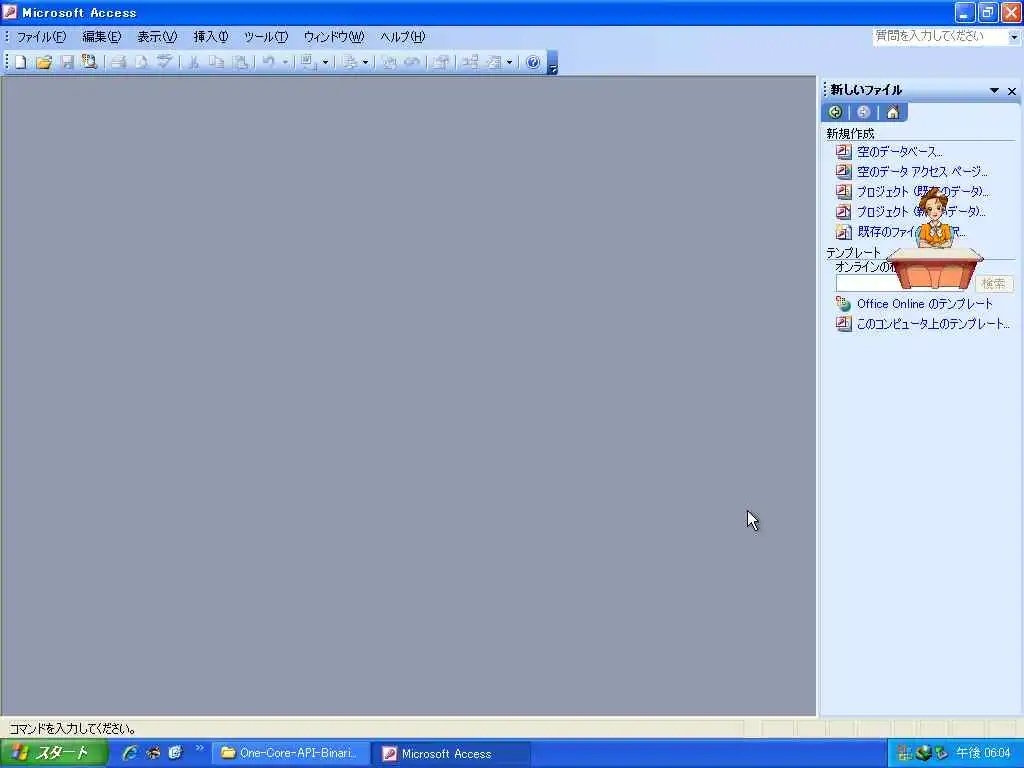Click the 空のデータベース... link
The image size is (1024, 768).
pyautogui.click(x=899, y=152)
